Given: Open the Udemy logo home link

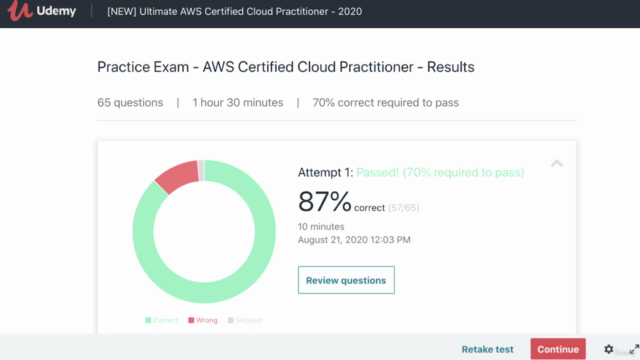Looking at the screenshot, I should [x=42, y=11].
